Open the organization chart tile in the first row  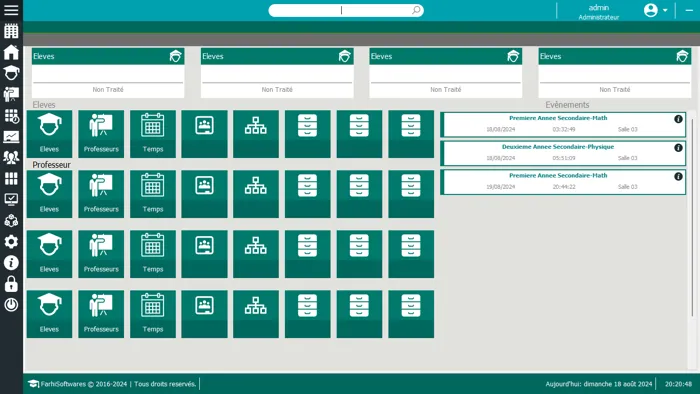coord(256,134)
